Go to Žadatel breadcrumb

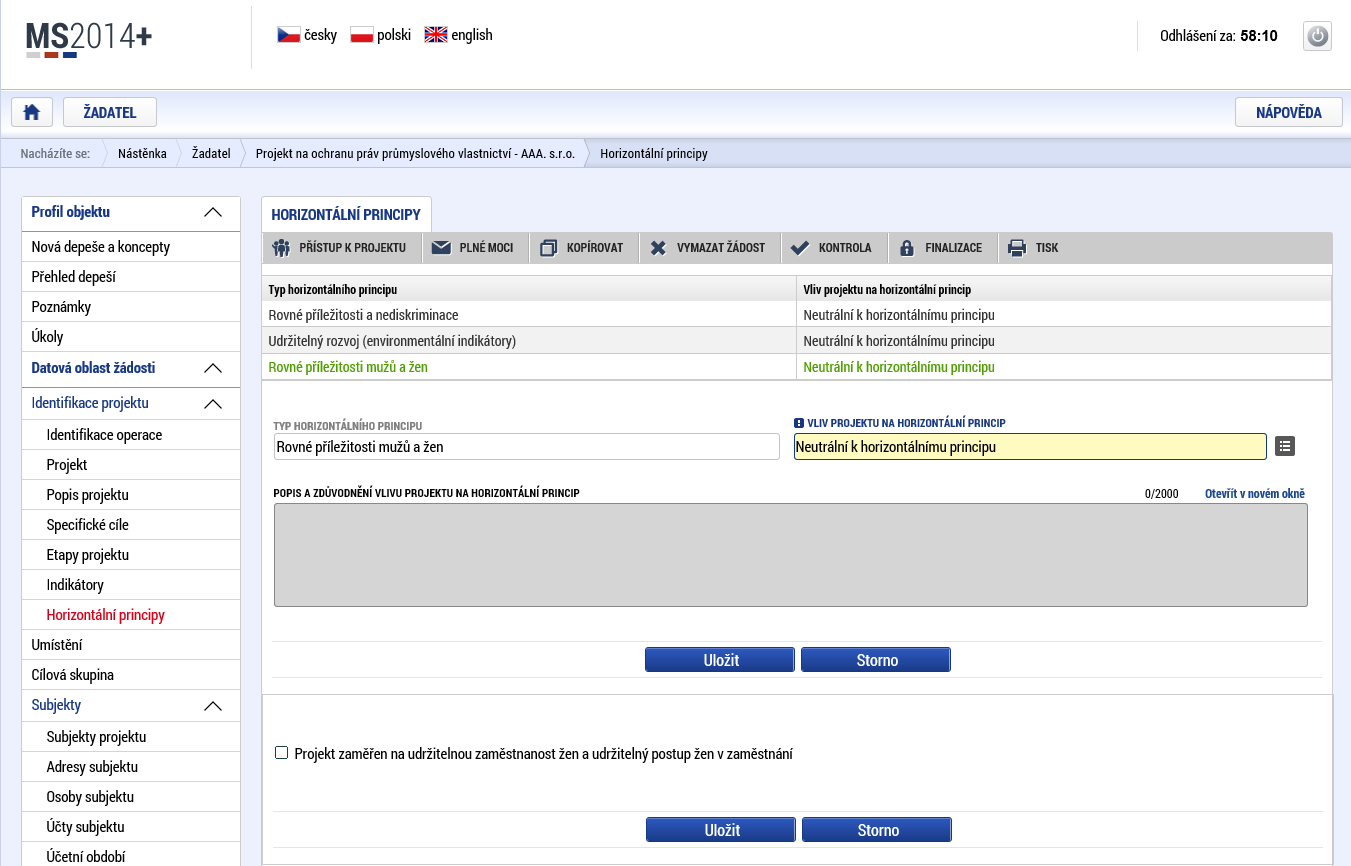pos(211,154)
